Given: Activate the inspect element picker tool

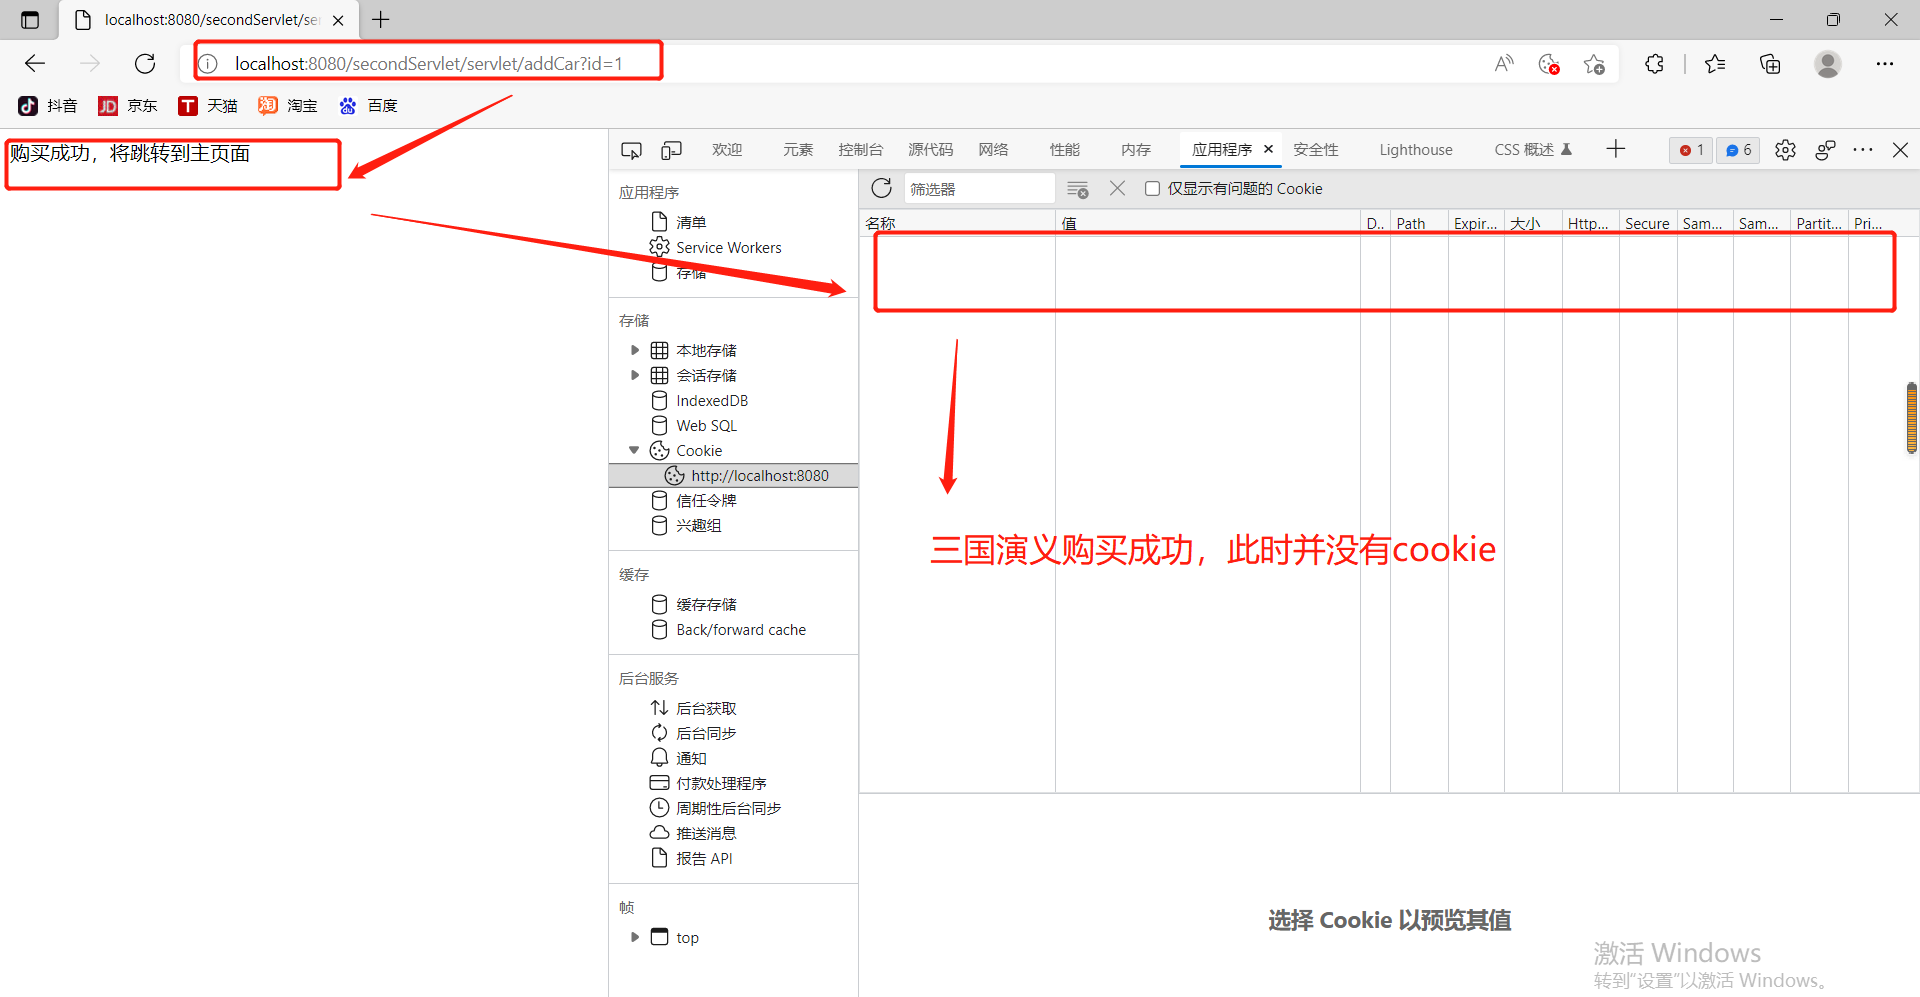Looking at the screenshot, I should 631,150.
